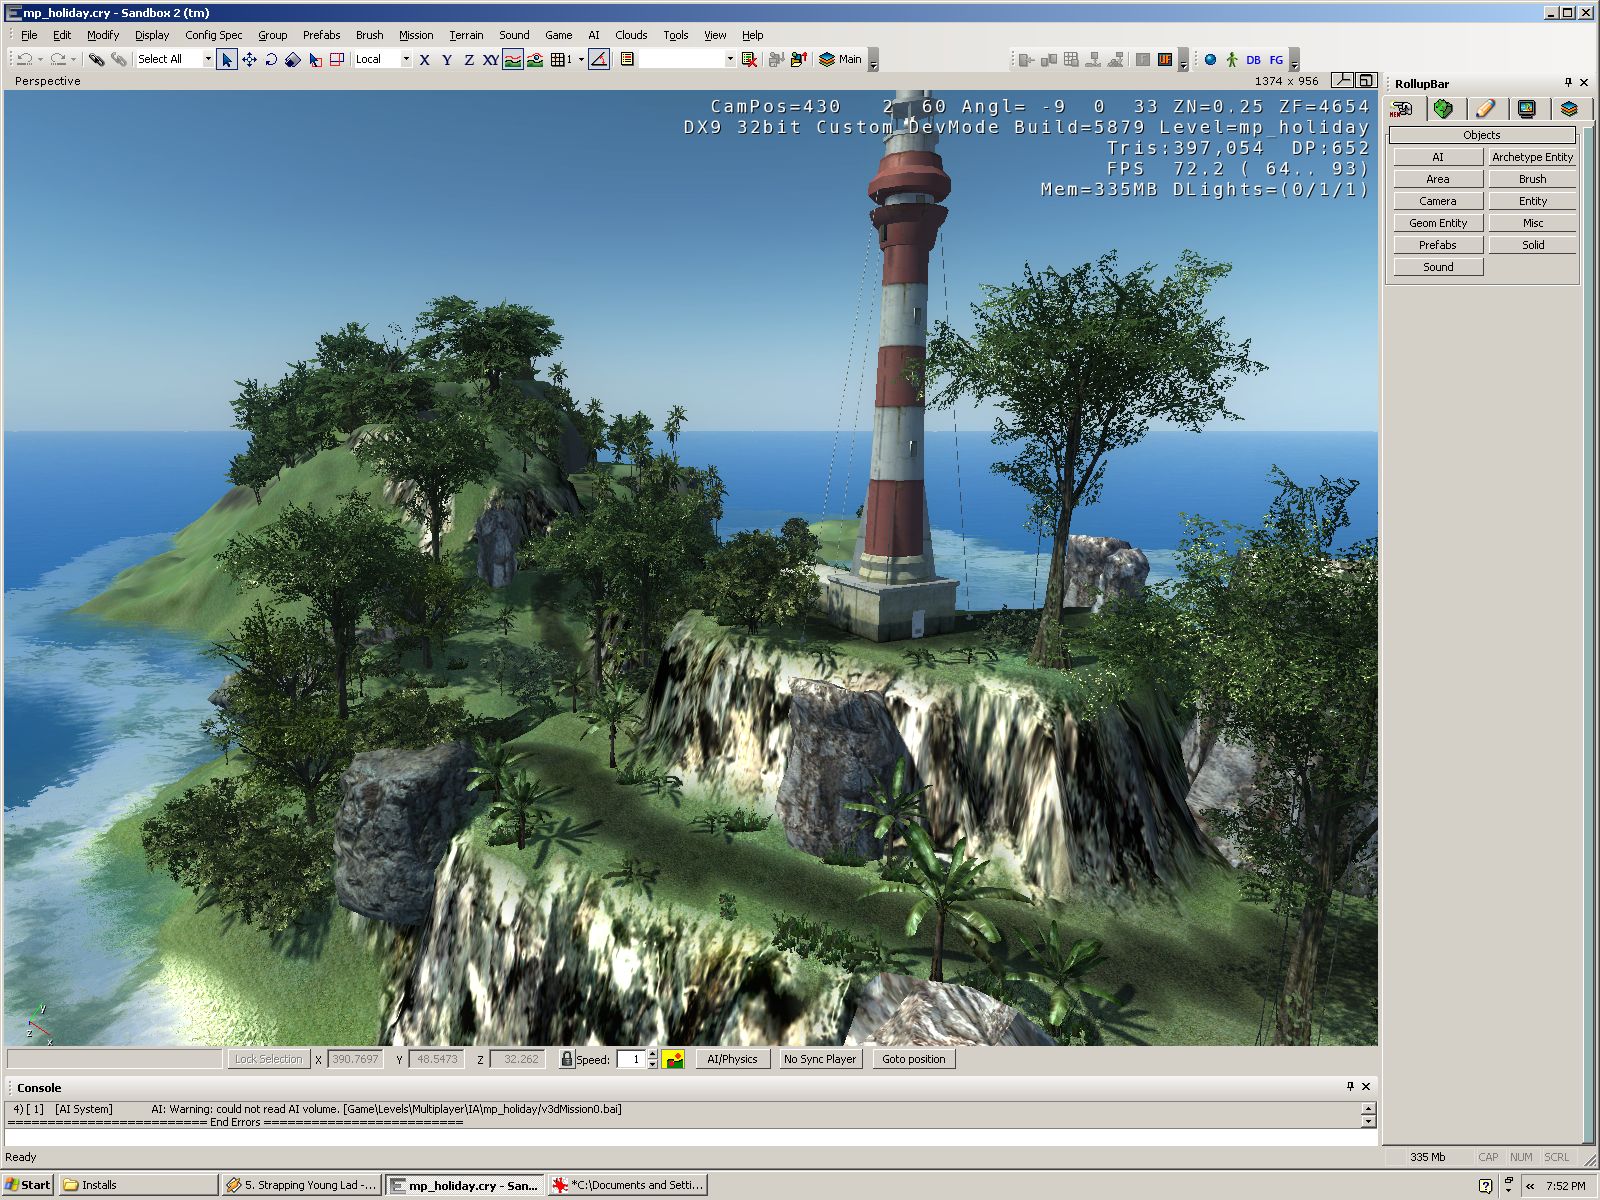The image size is (1600, 1200).
Task: Expand toolbar options after Main layer
Action: point(873,62)
